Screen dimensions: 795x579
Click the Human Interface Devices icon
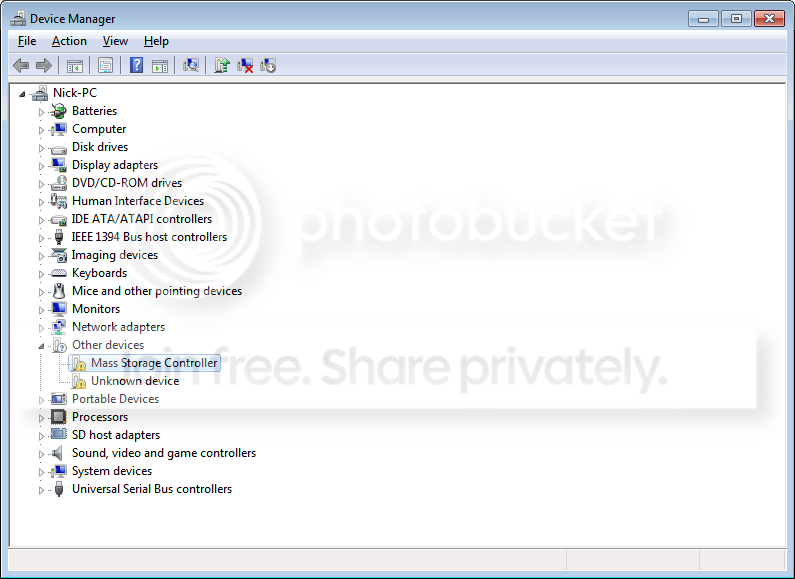[x=59, y=201]
